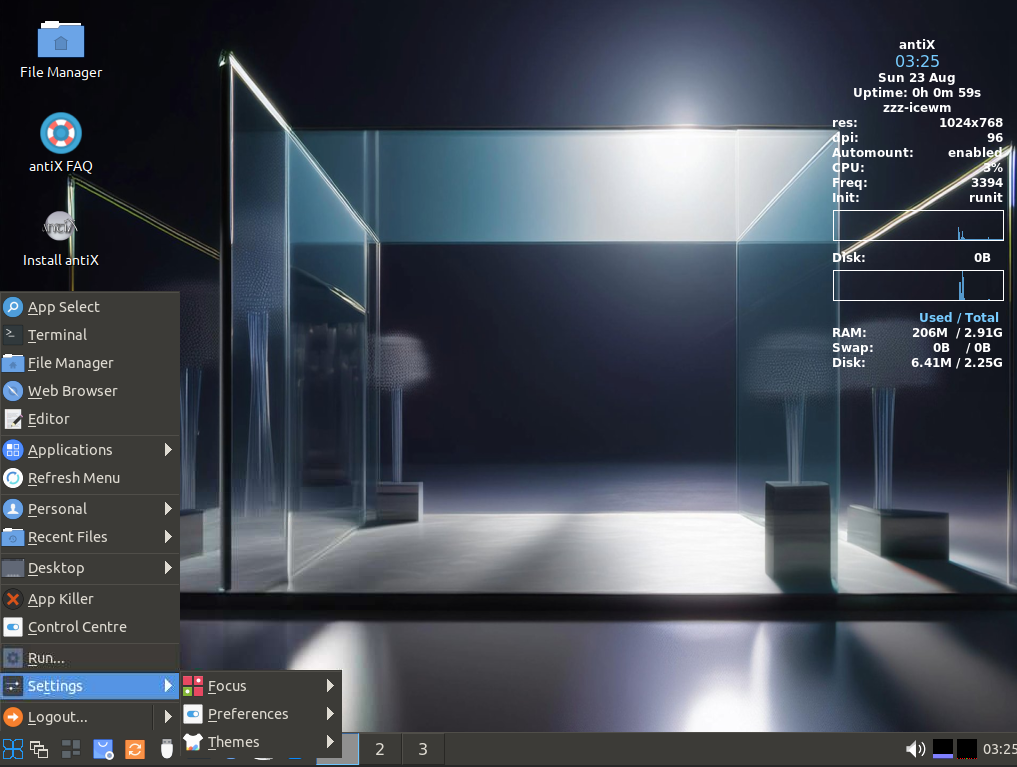Screen dimensions: 1017x767
Task: Open the Editor menu entry
Action: point(90,419)
